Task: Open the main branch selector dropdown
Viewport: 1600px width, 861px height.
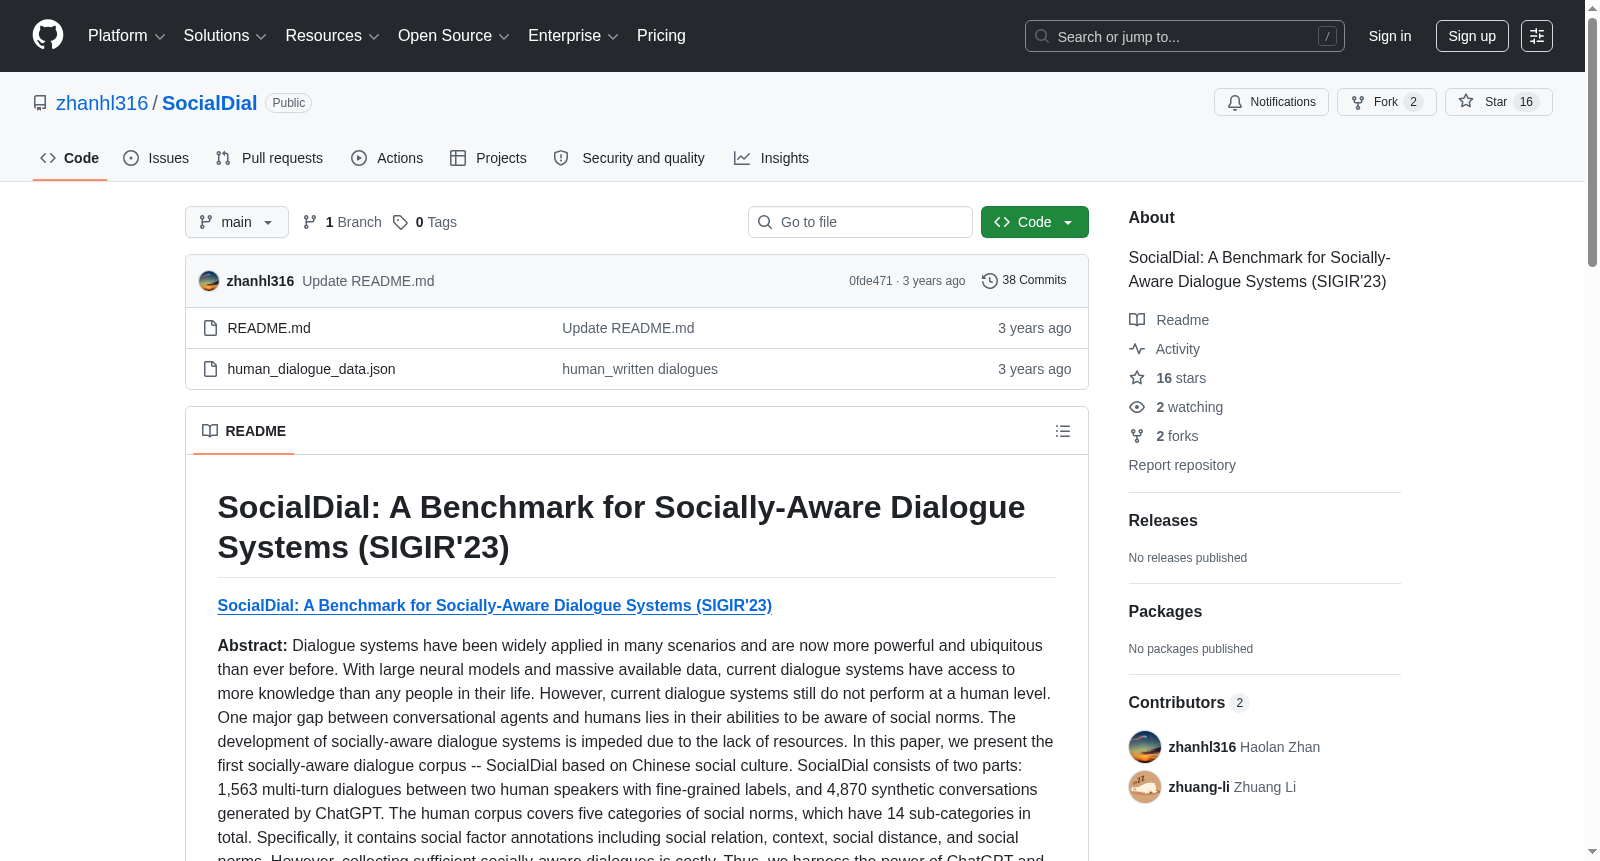Action: [x=237, y=222]
